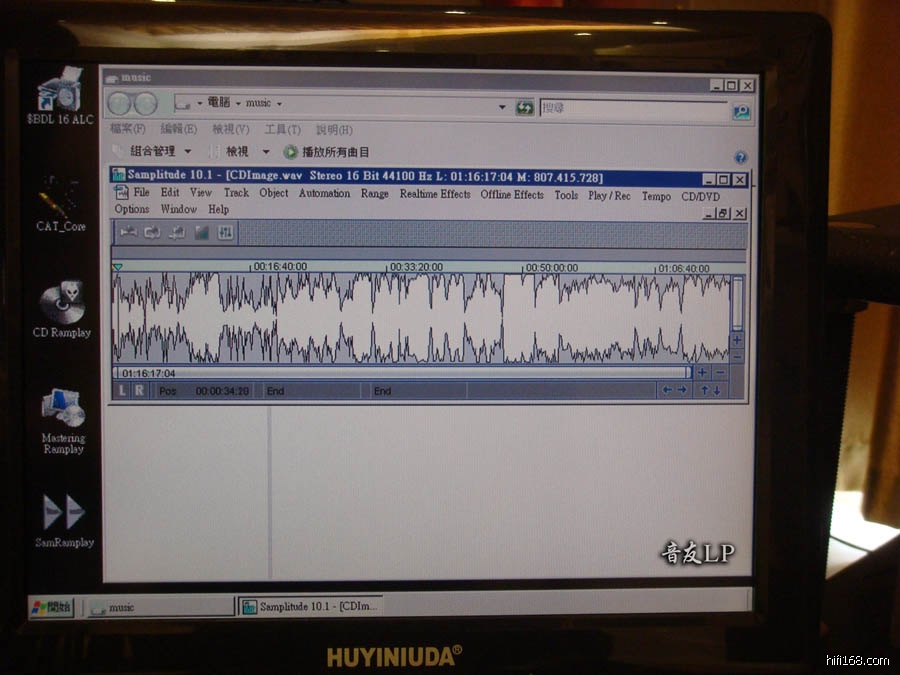Launch the Mastering Ramplay desktop icon
The height and width of the screenshot is (675, 900).
pyautogui.click(x=63, y=409)
